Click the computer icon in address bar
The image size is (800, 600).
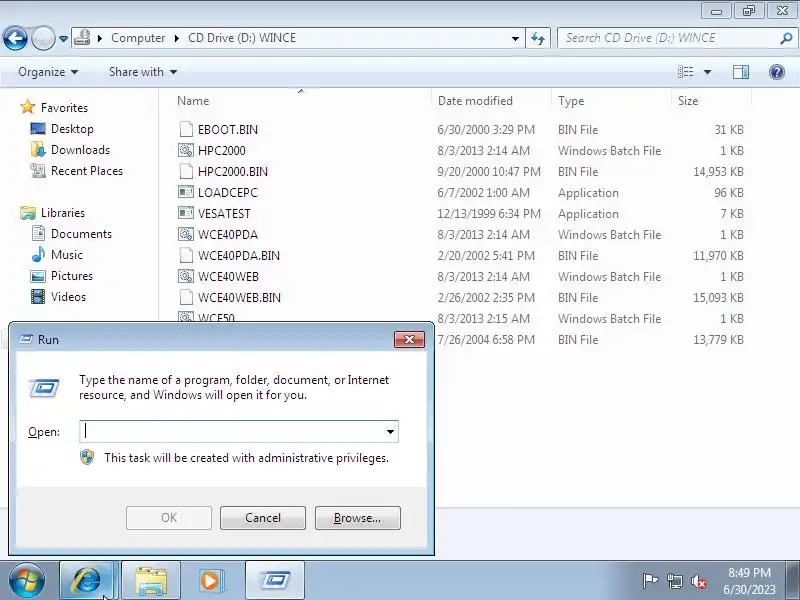[82, 38]
